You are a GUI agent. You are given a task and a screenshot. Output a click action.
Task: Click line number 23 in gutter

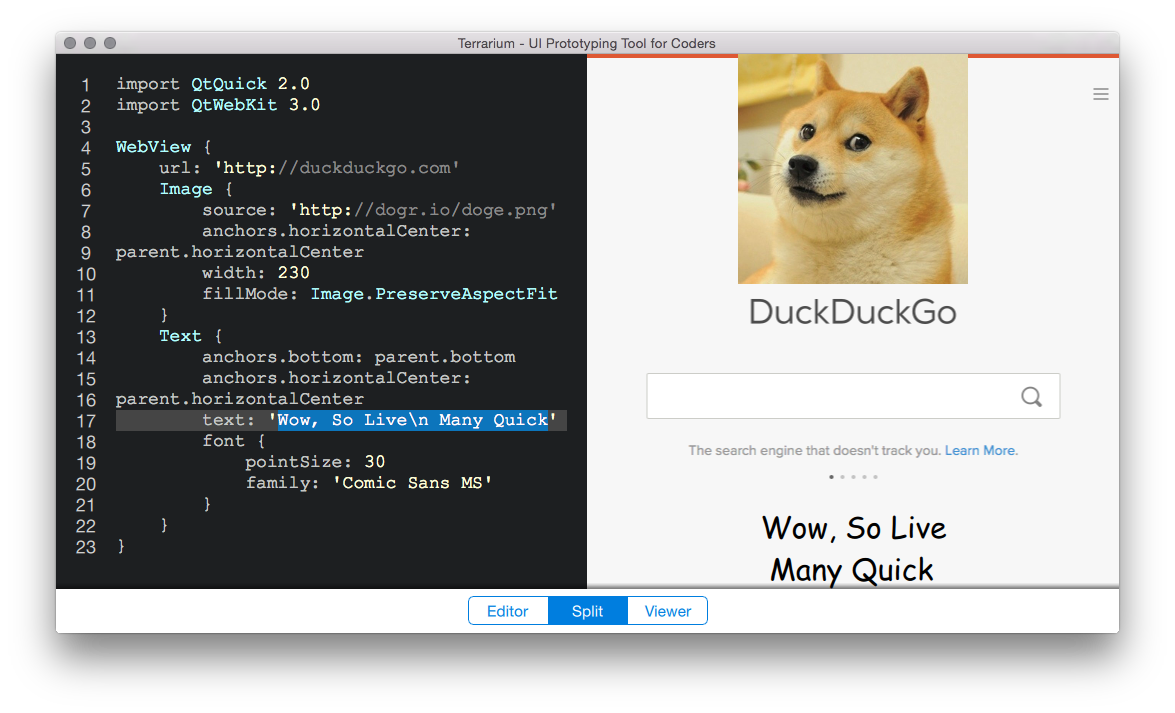86,547
